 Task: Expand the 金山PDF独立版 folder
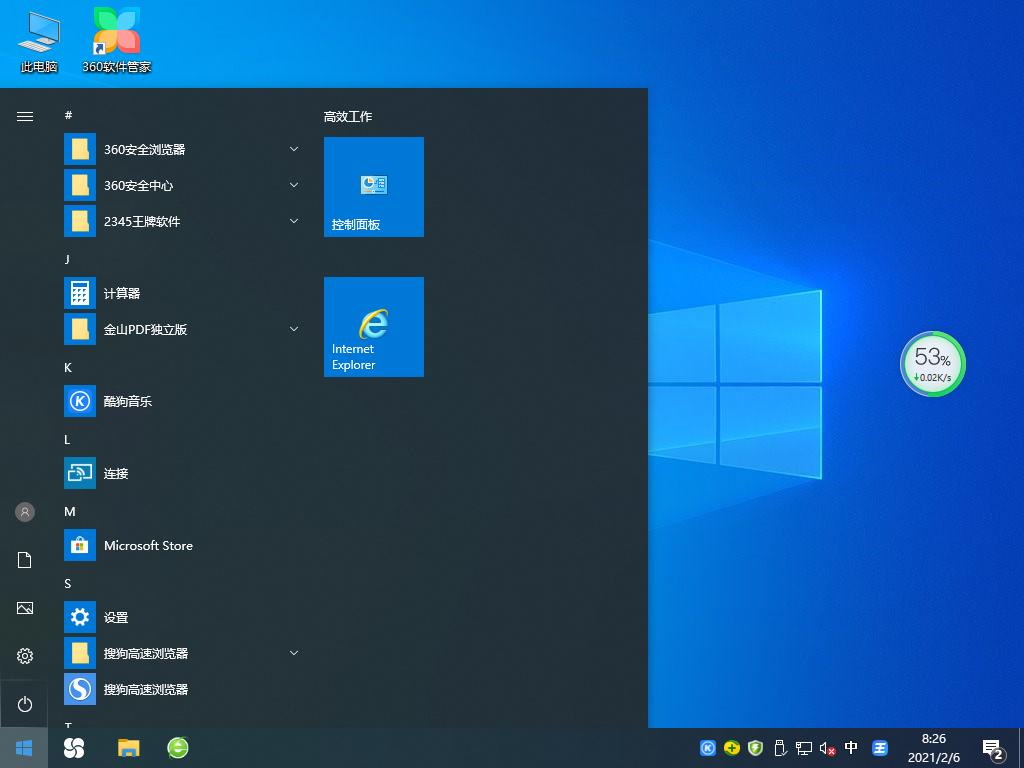pos(293,328)
